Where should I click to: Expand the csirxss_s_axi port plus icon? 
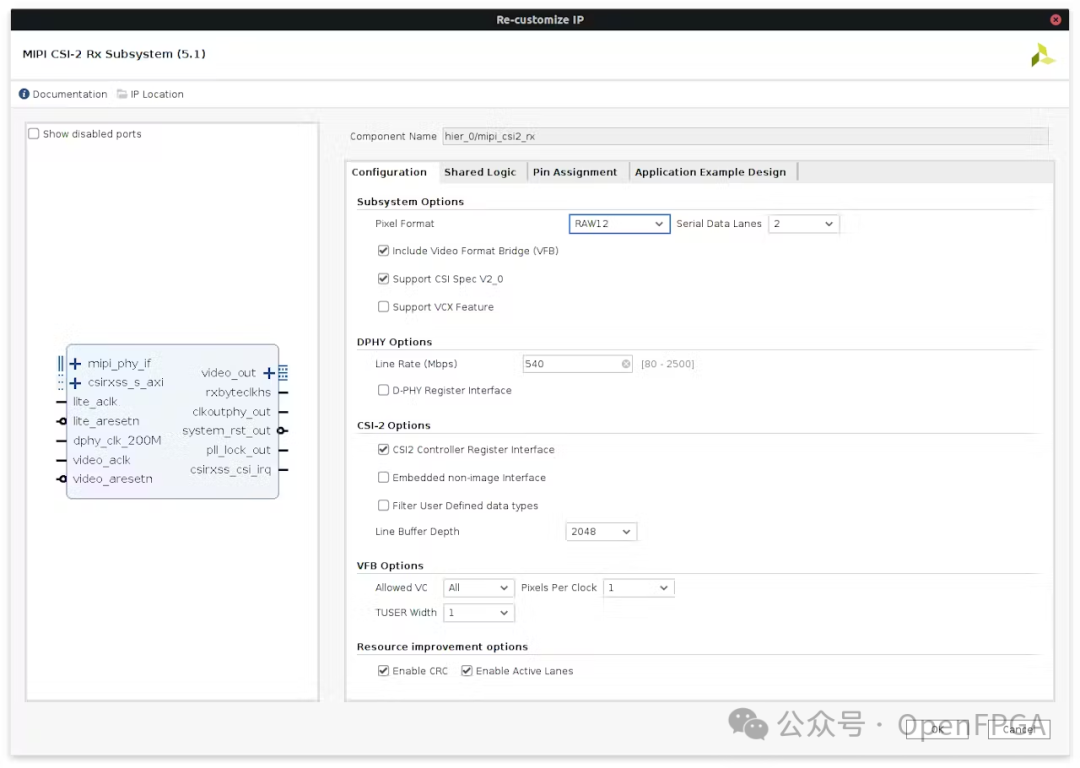click(x=75, y=383)
